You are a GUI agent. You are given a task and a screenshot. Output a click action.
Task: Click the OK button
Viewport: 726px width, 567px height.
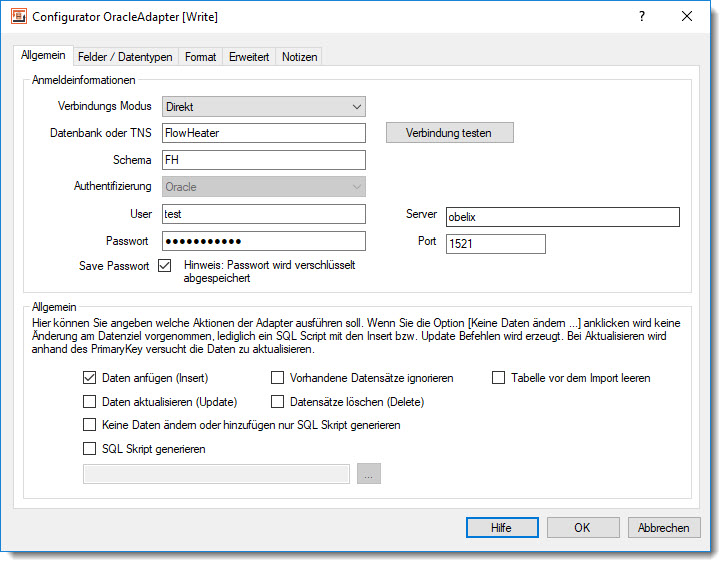tap(583, 527)
